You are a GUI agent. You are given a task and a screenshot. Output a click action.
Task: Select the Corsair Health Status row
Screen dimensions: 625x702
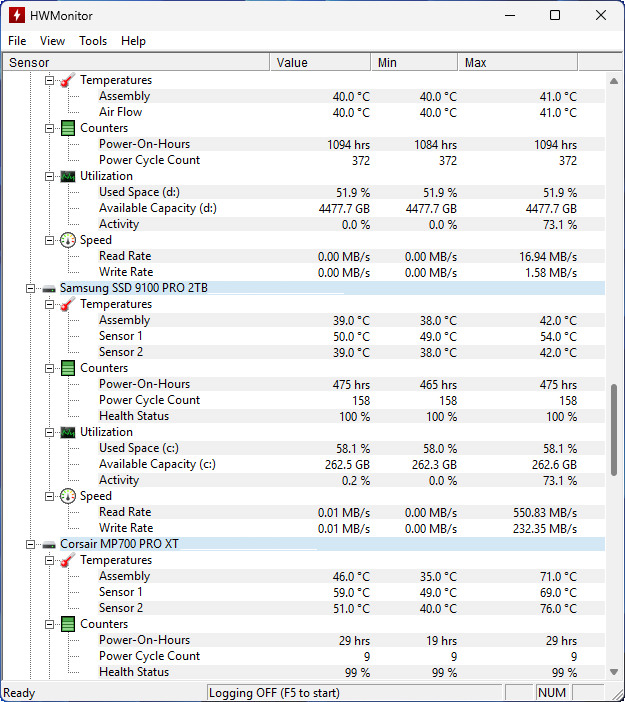[x=351, y=672]
